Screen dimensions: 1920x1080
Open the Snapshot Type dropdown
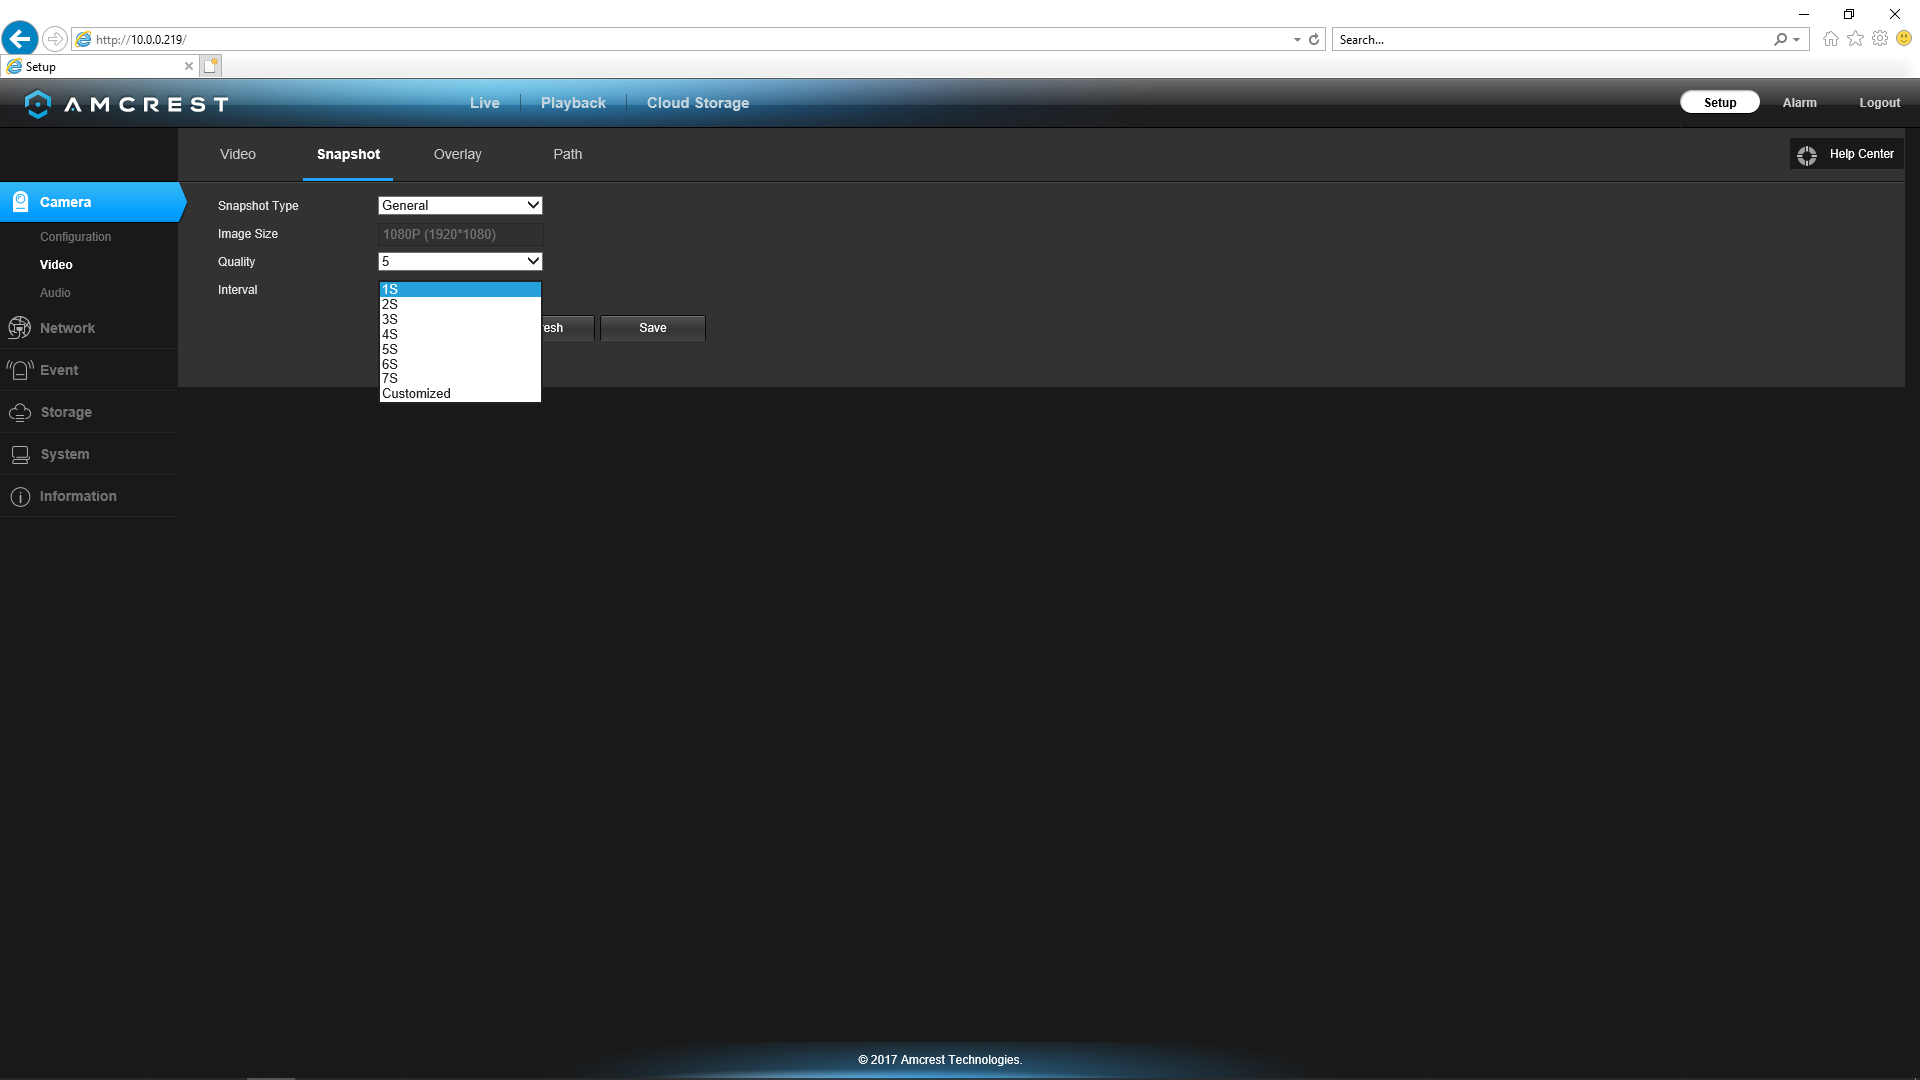pos(460,205)
